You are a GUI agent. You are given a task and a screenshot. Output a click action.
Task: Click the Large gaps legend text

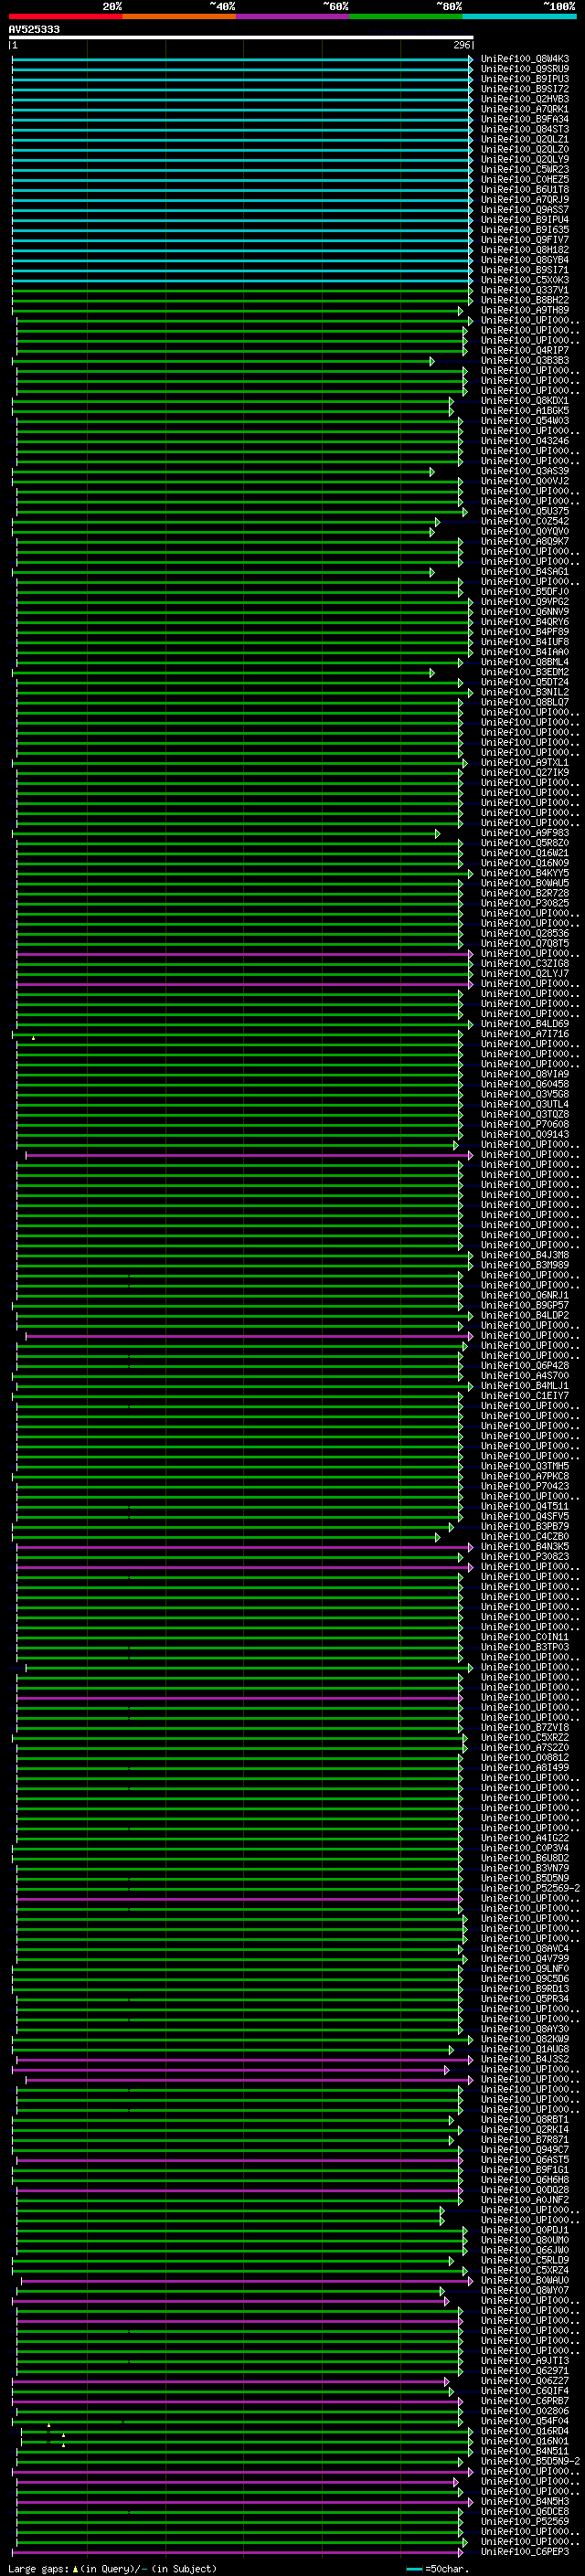[x=39, y=2568]
